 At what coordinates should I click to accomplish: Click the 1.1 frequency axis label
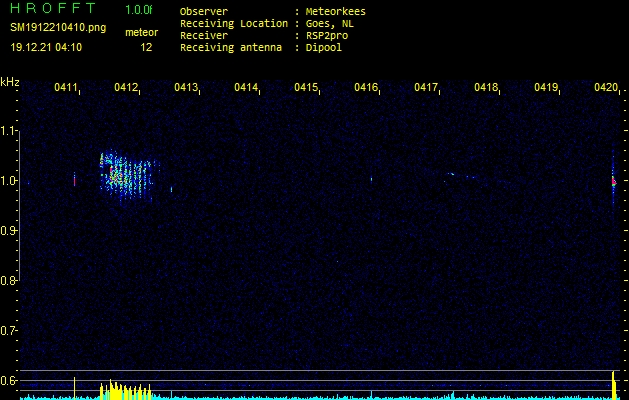8,130
